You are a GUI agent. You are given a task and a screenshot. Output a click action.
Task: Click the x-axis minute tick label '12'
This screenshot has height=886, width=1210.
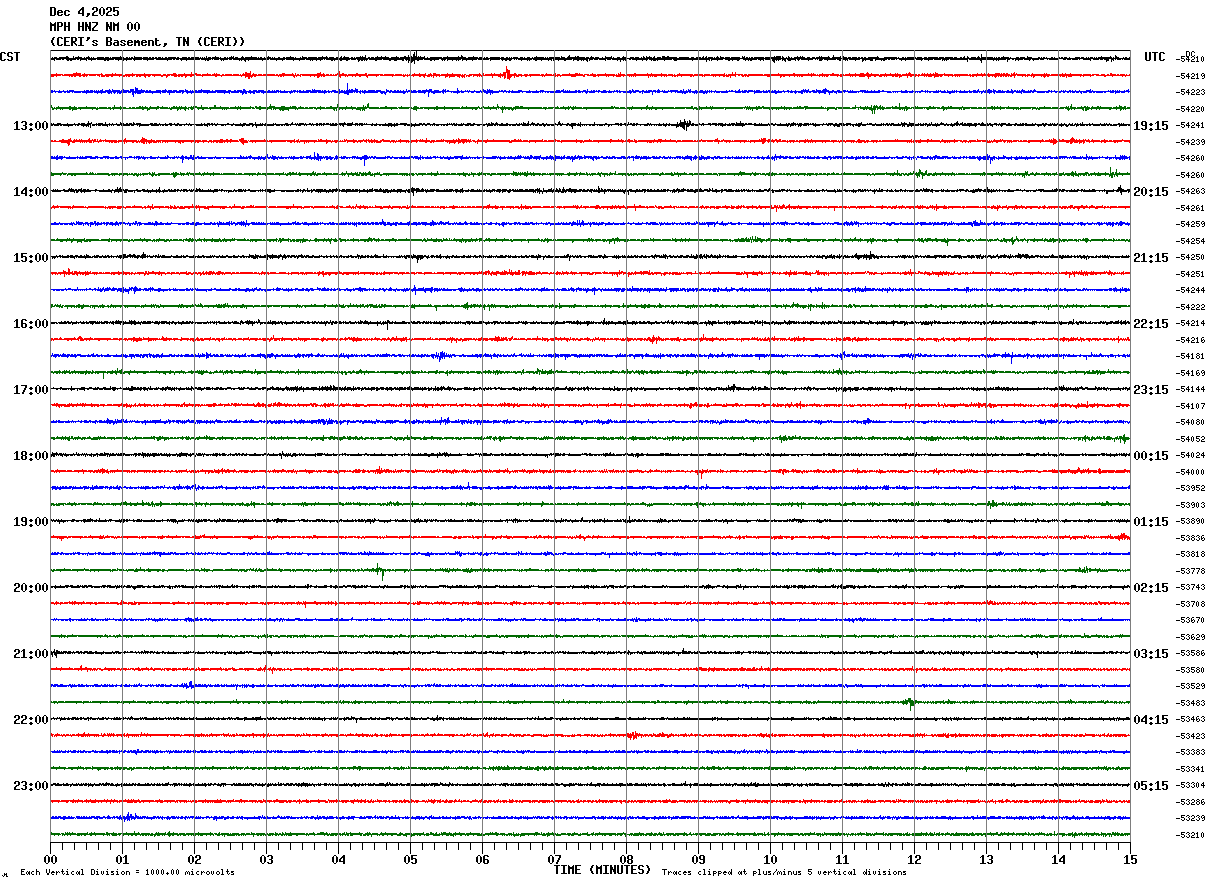click(914, 859)
